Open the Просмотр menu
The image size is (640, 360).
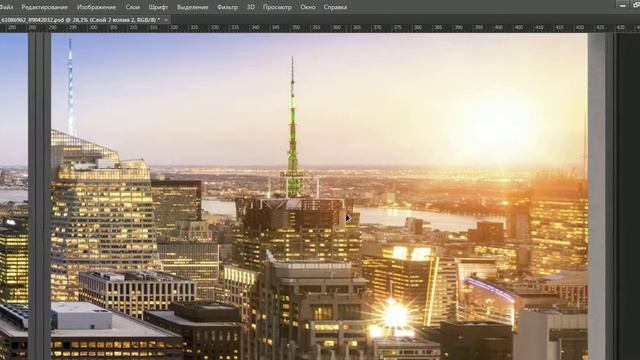[277, 7]
